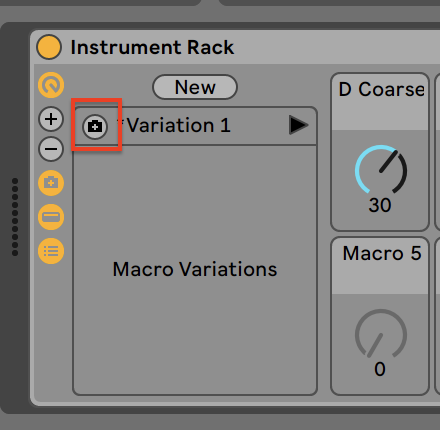Image resolution: width=440 pixels, height=430 pixels.
Task: Toggle the Macro Controls visibility knob icon
Action: coord(51,85)
